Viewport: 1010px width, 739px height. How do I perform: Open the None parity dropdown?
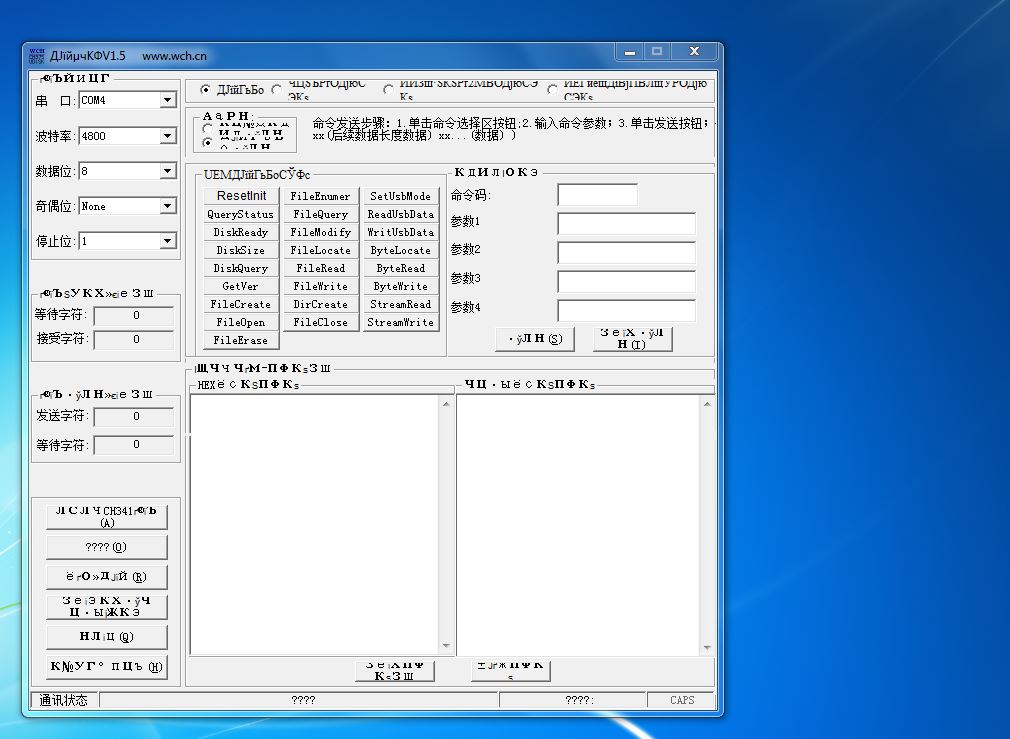[168, 206]
